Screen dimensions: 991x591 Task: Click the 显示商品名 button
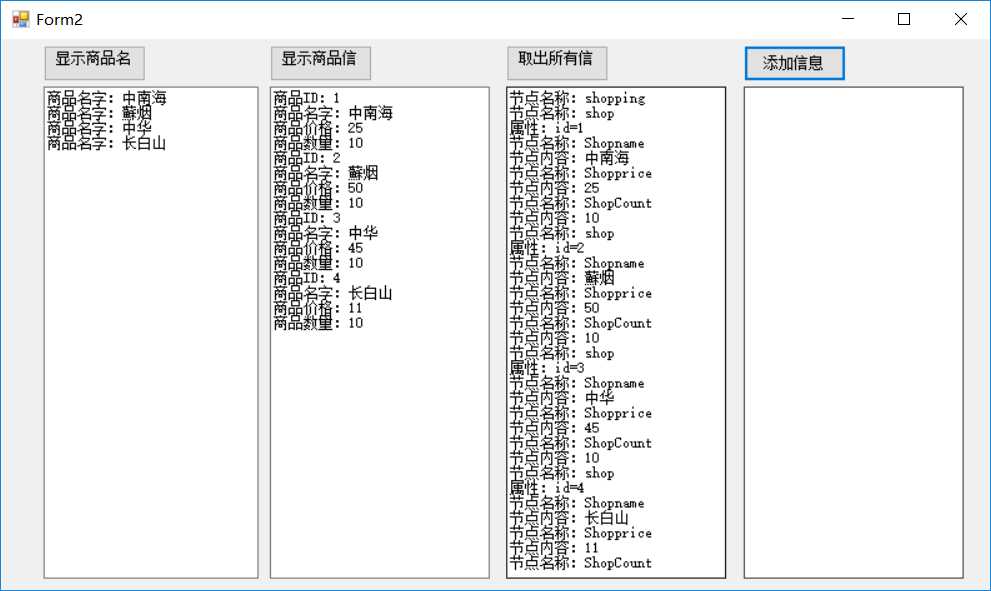94,63
